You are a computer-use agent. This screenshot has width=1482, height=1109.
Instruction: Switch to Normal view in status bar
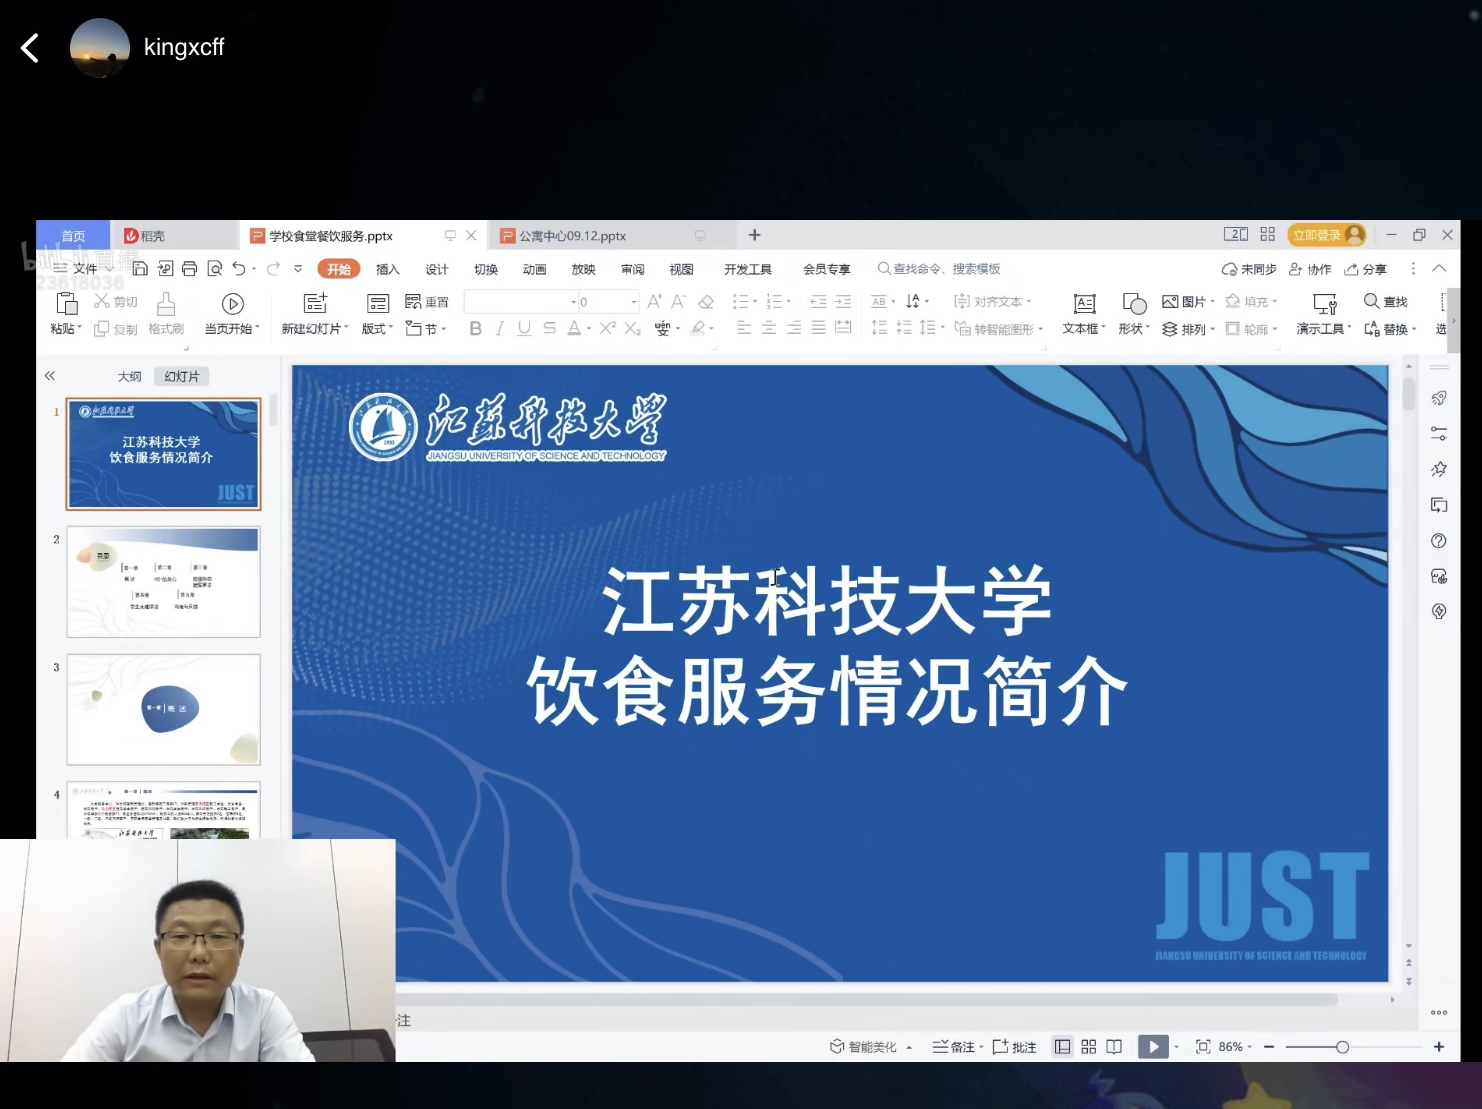point(1062,1047)
